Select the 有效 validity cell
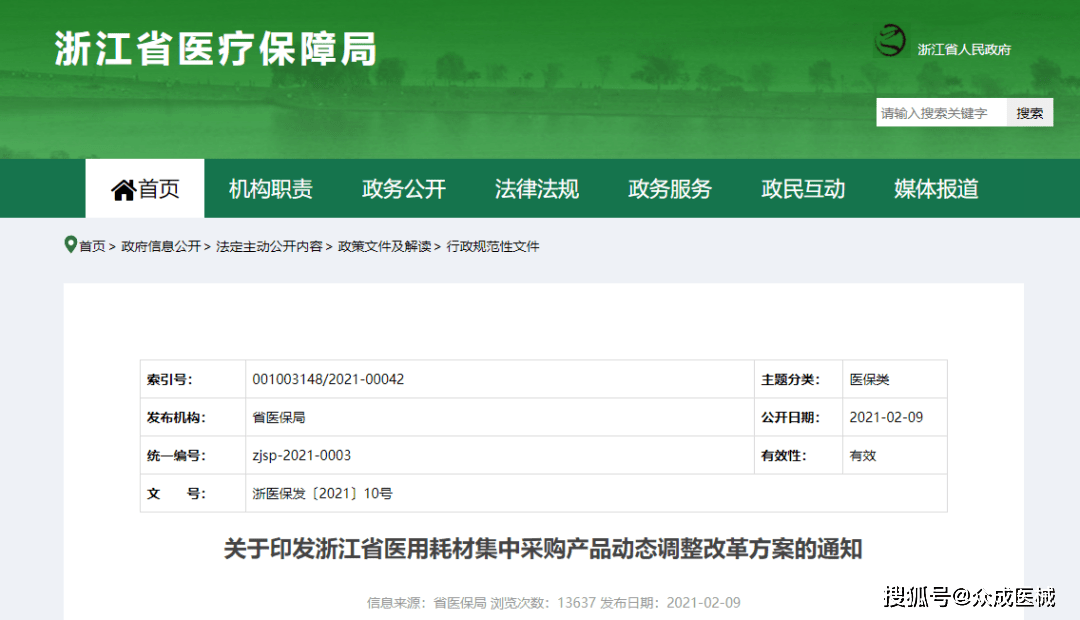Screen dimensions: 1080x620 [895, 455]
